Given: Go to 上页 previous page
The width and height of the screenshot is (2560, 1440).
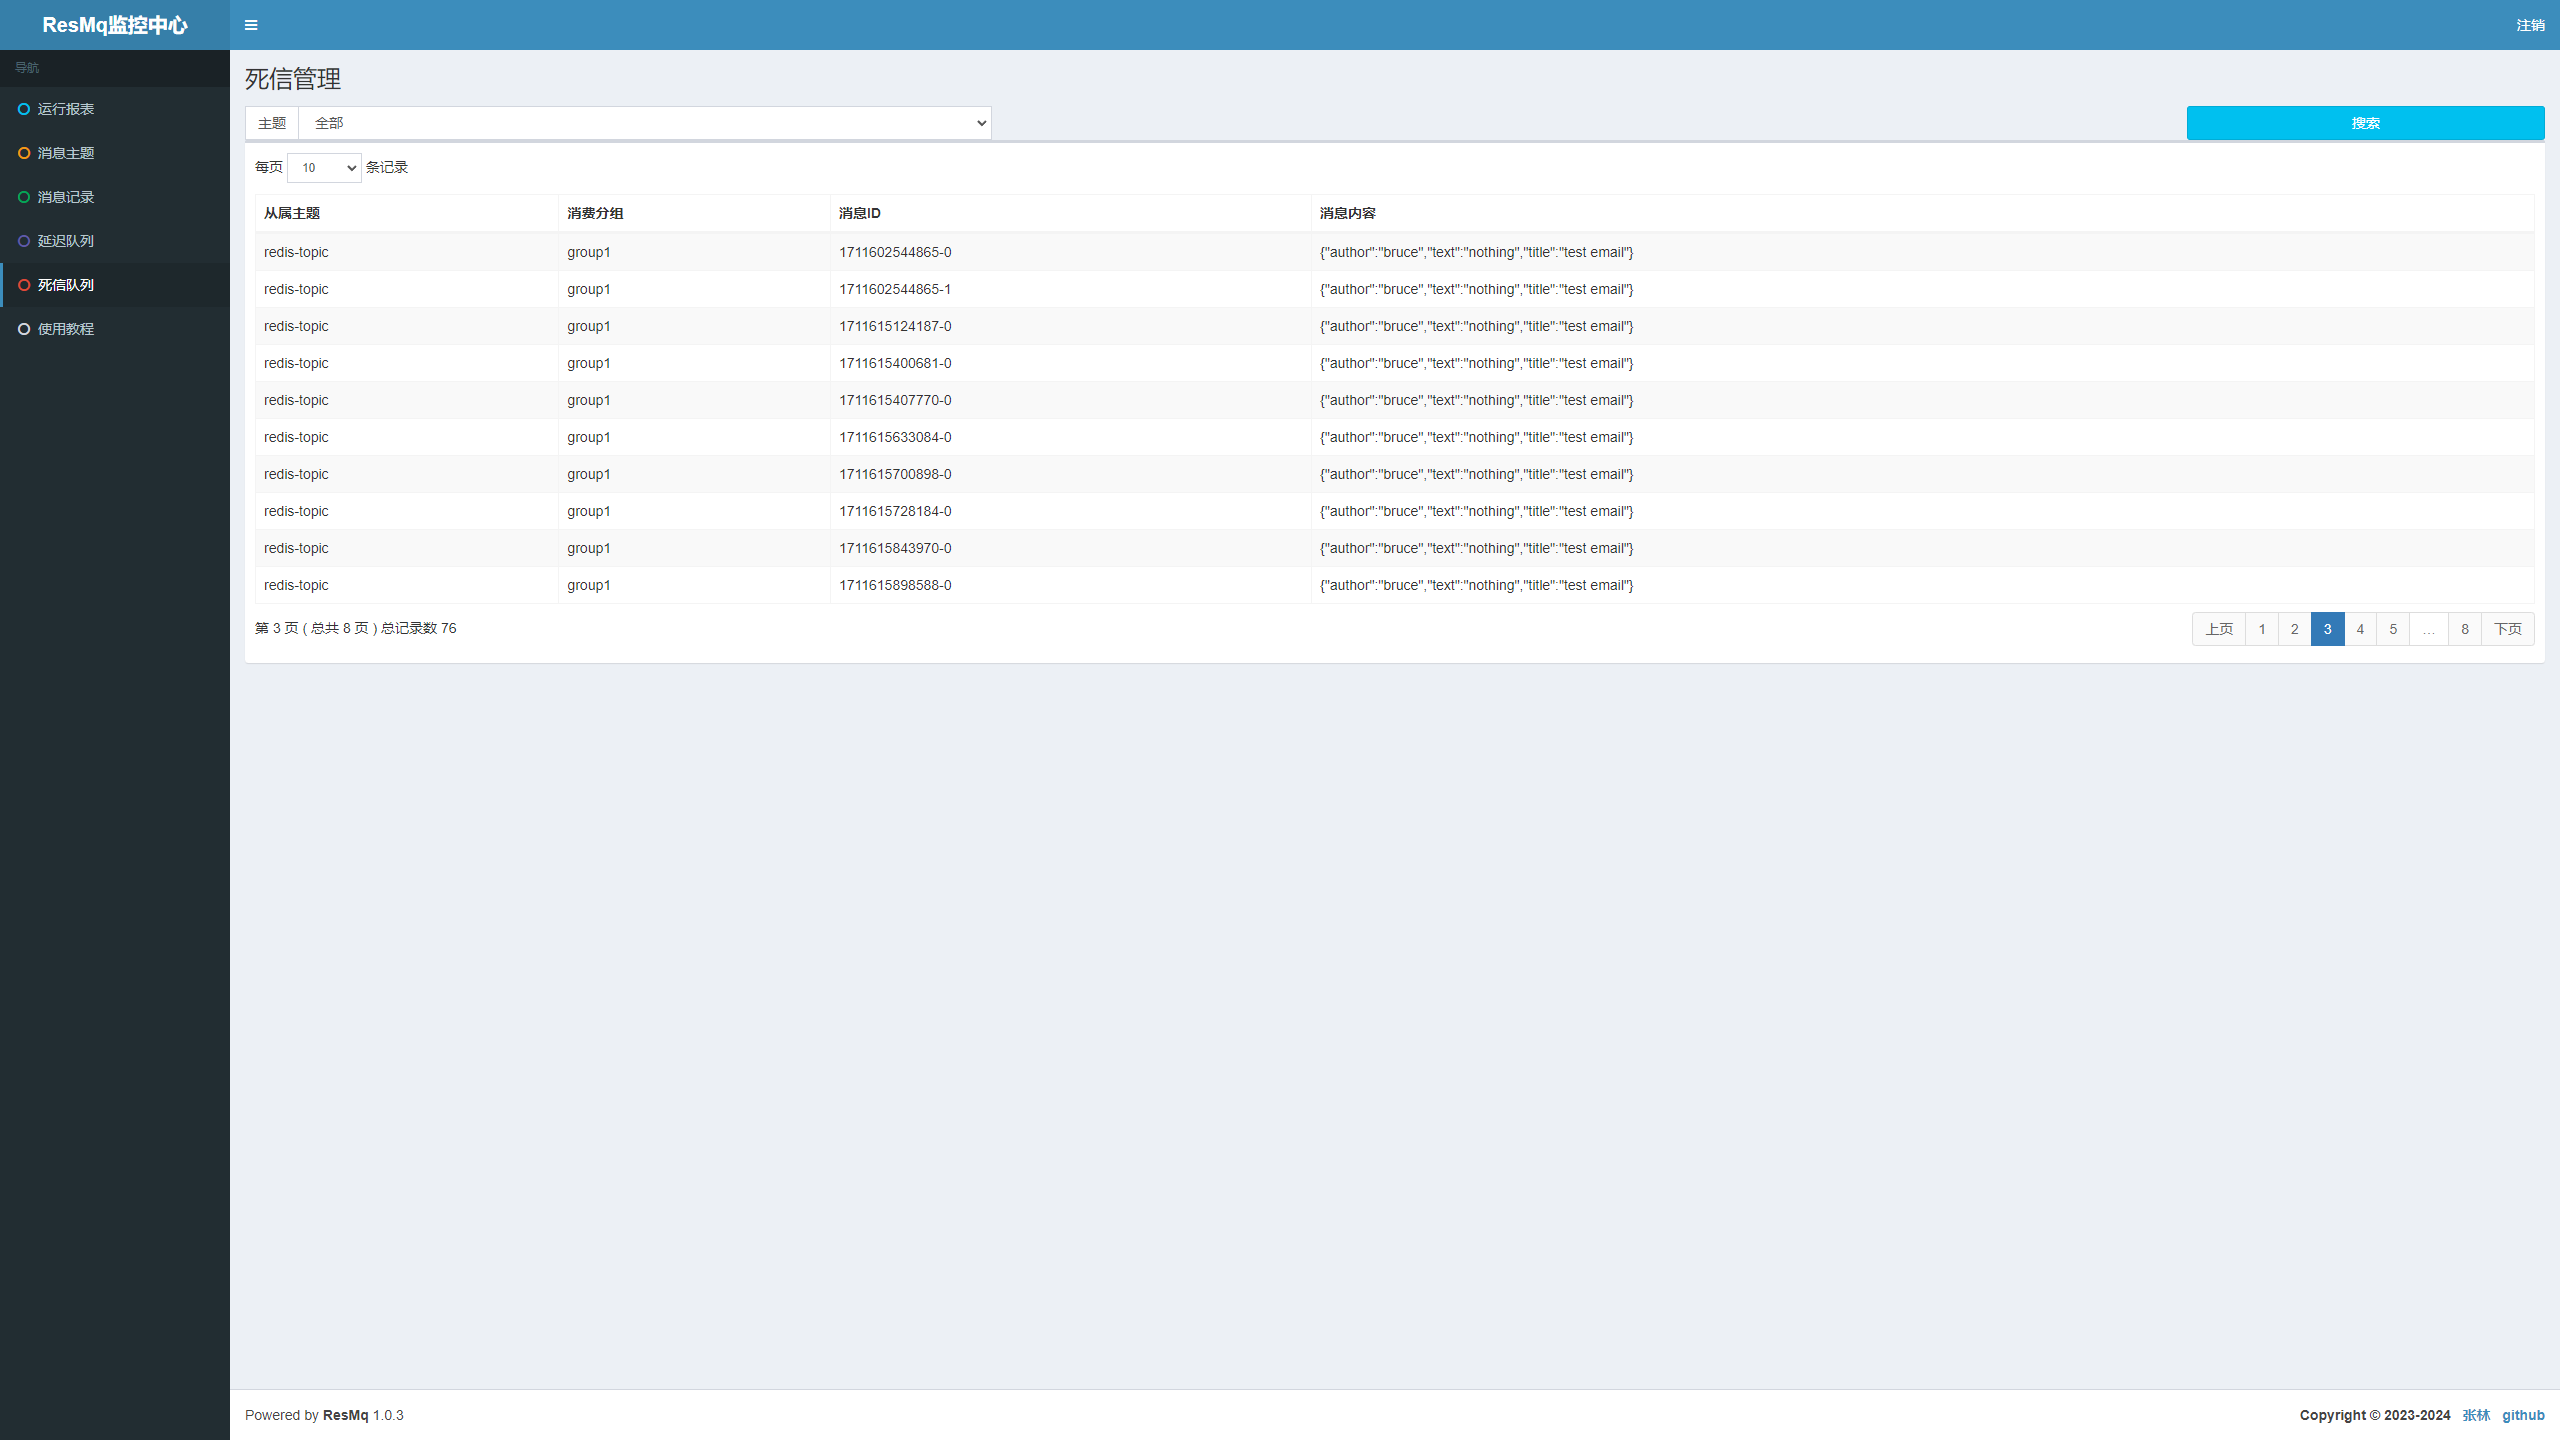Looking at the screenshot, I should click(2218, 629).
